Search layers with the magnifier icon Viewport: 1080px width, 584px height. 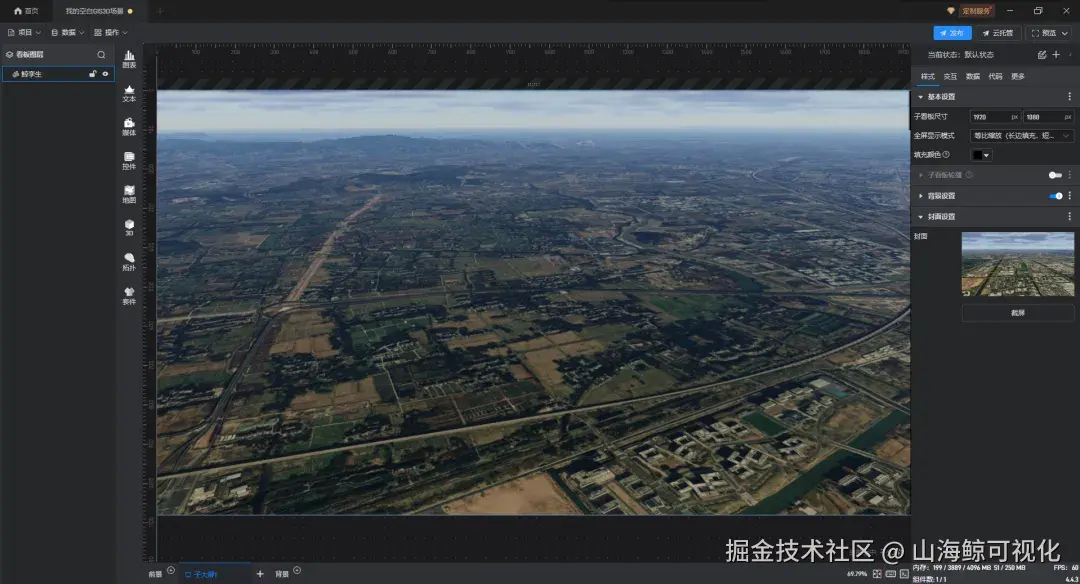pos(101,54)
